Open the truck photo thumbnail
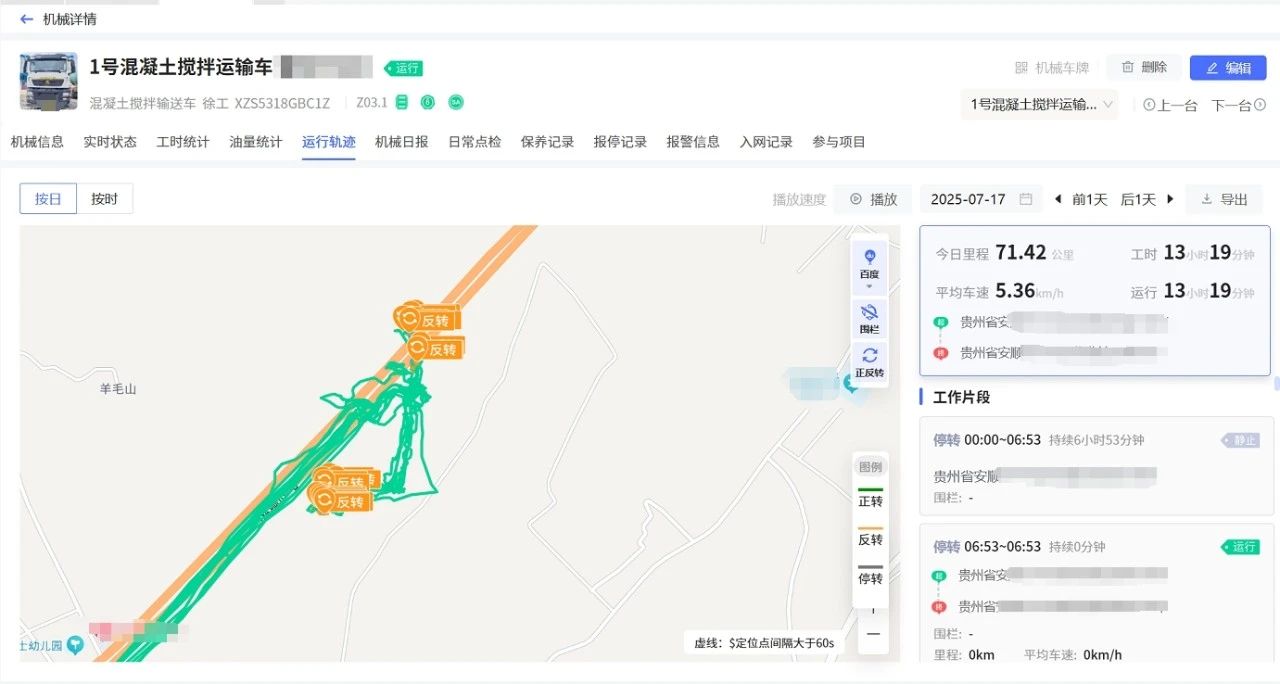Viewport: 1280px width, 684px height. (x=49, y=82)
